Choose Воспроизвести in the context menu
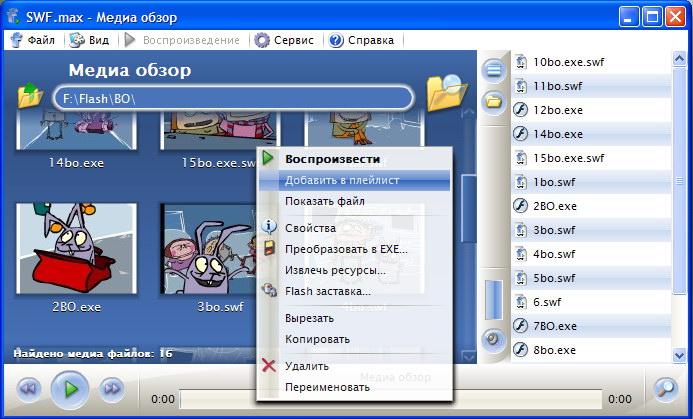This screenshot has width=693, height=419. click(354, 159)
